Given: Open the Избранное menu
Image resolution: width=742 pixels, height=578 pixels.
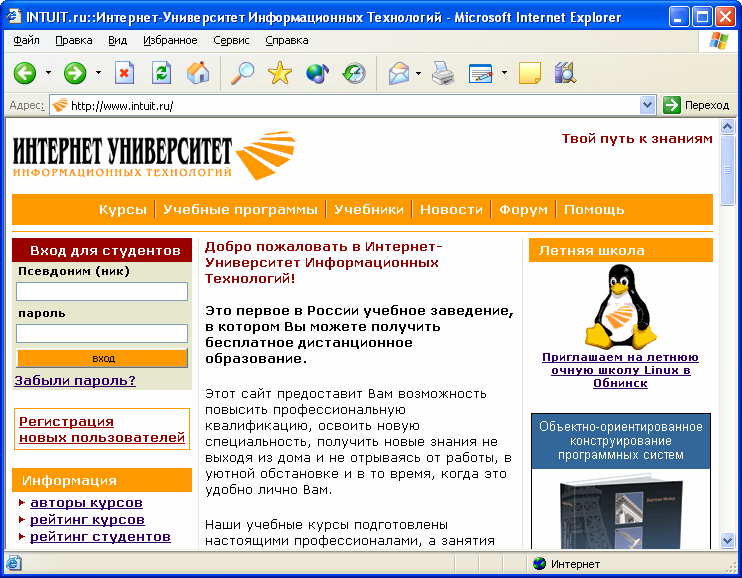Looking at the screenshot, I should click(170, 40).
